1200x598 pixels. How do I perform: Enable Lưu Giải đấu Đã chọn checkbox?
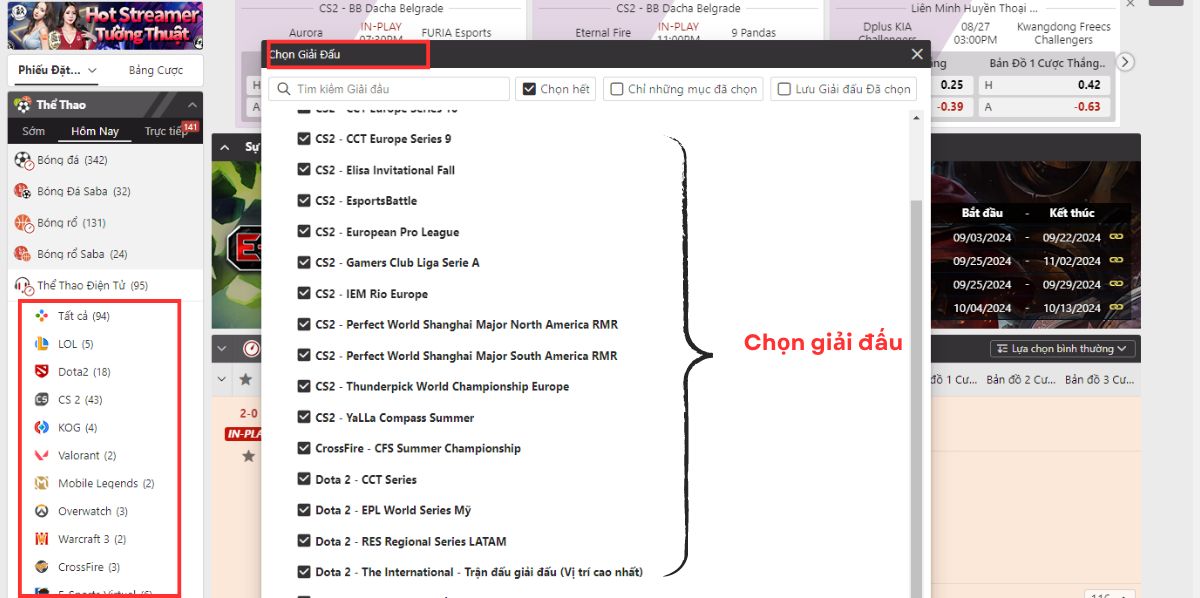(x=785, y=89)
